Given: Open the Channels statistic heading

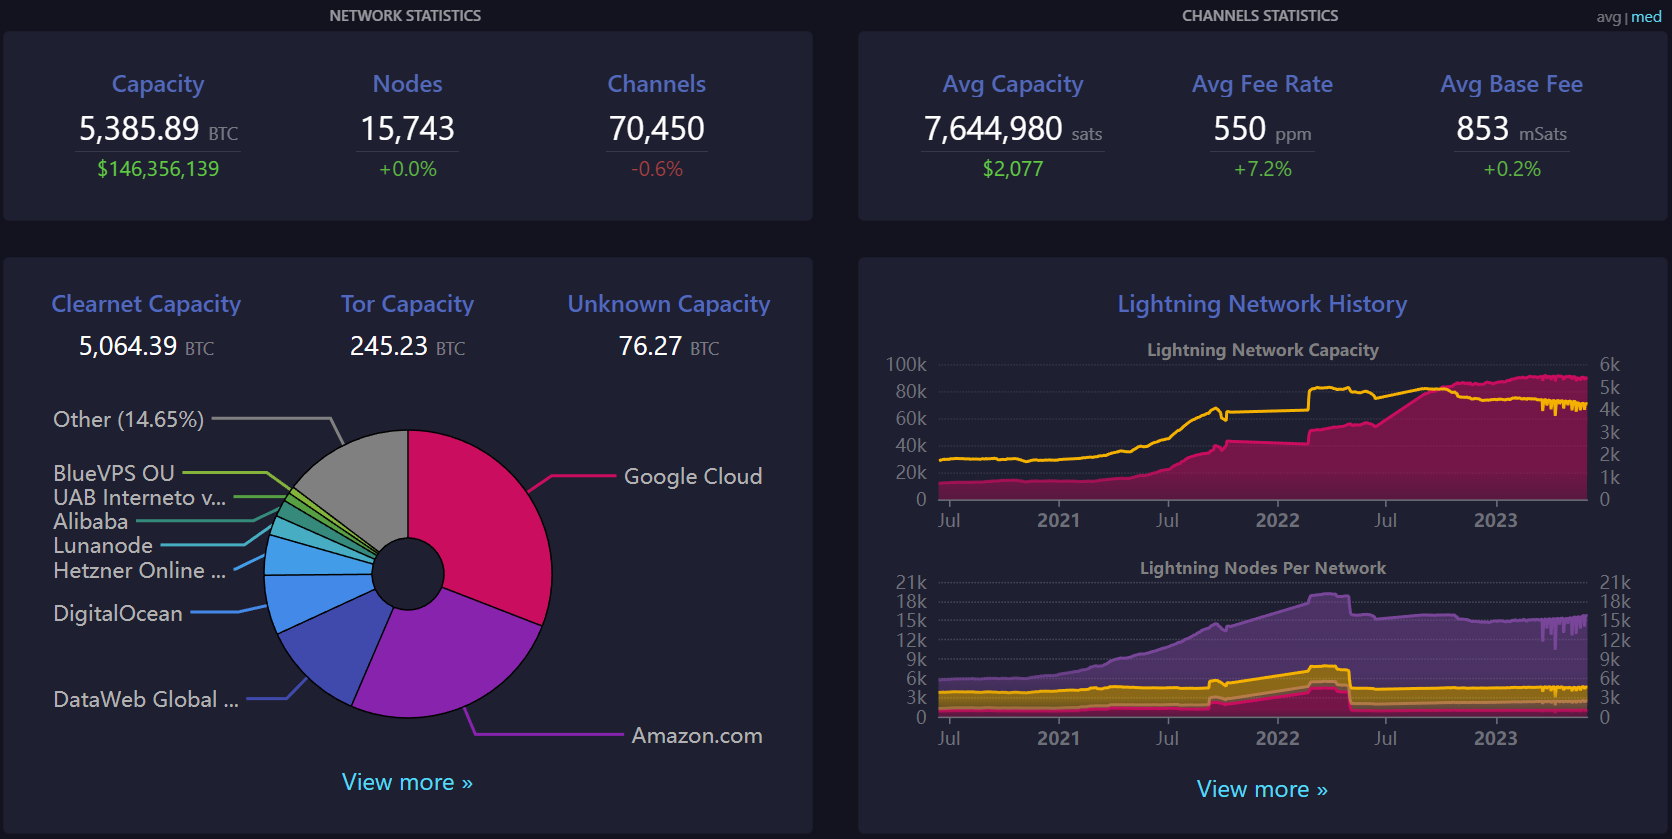Looking at the screenshot, I should tap(657, 84).
